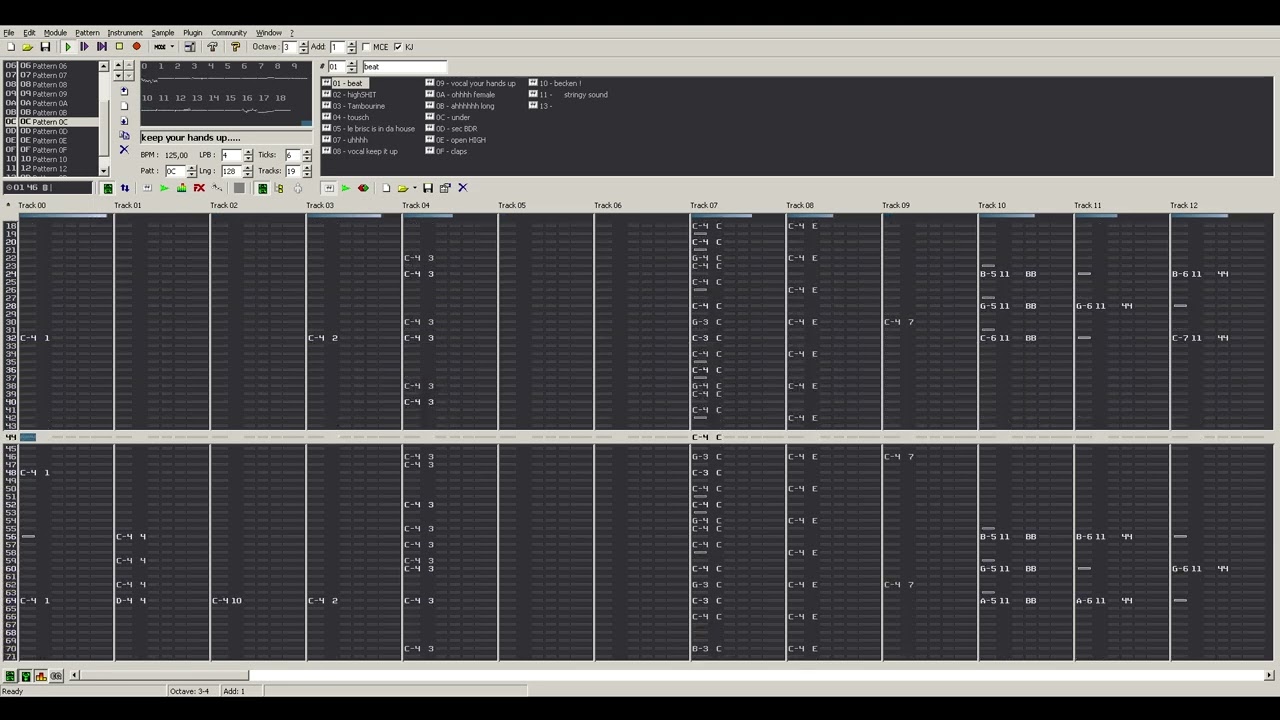
Task: Click the Add value input field
Action: coord(336,47)
